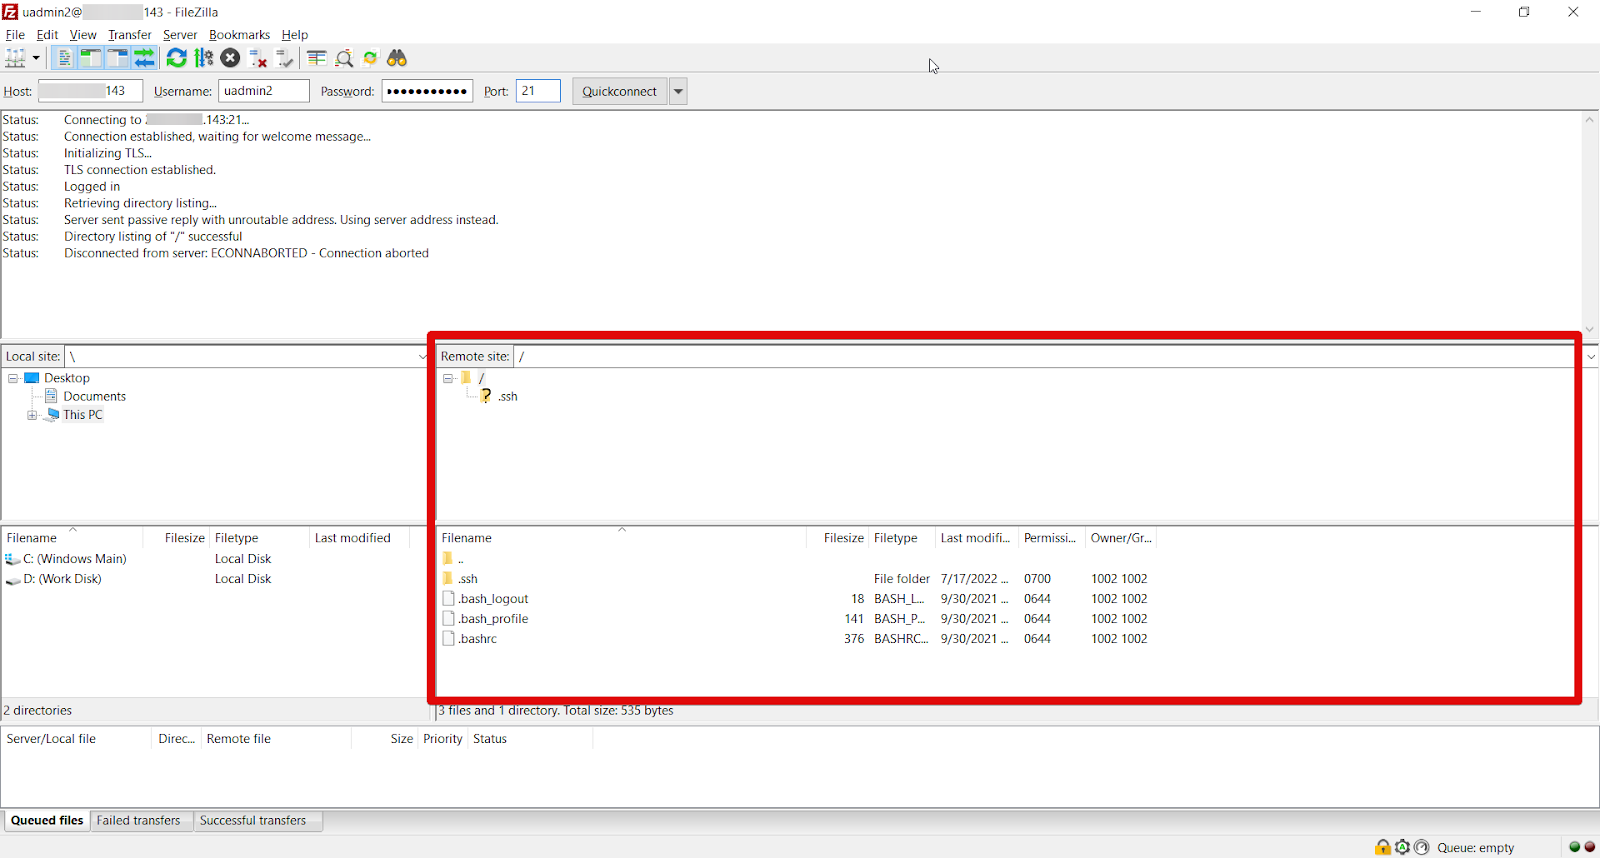
Task: Select the .bash_logout file
Action: [493, 599]
